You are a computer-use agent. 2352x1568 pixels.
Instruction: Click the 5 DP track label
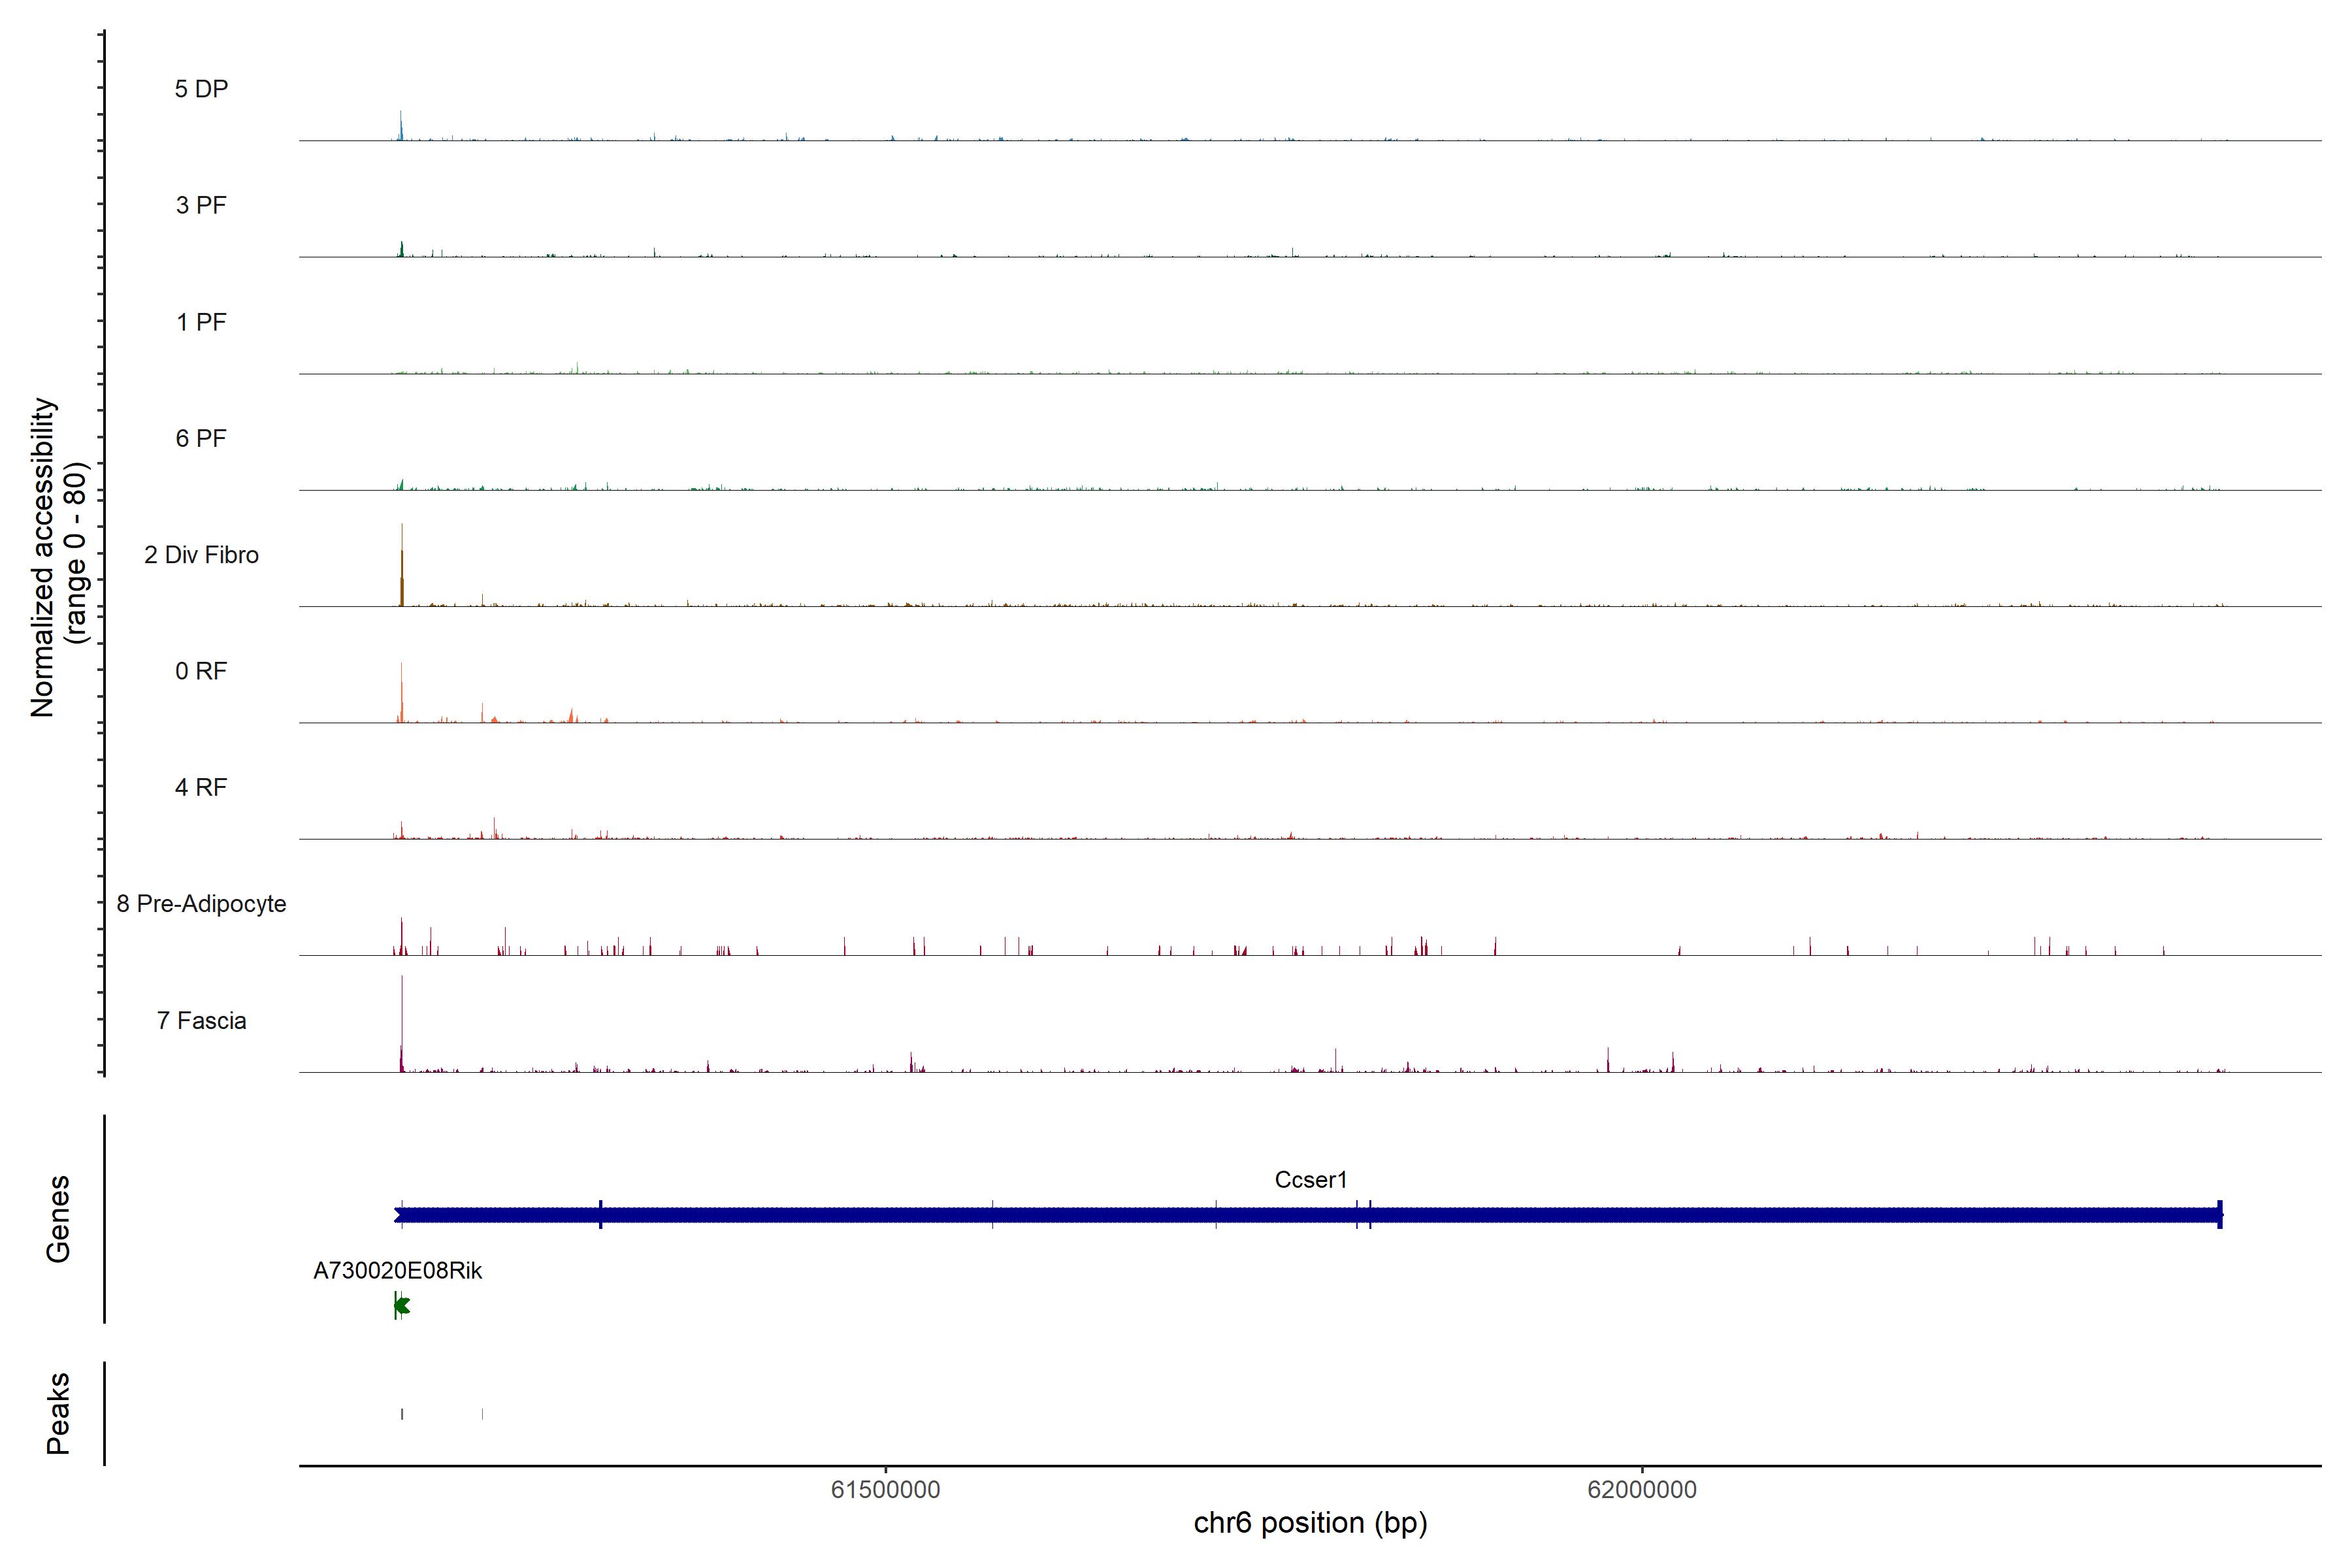[x=201, y=89]
